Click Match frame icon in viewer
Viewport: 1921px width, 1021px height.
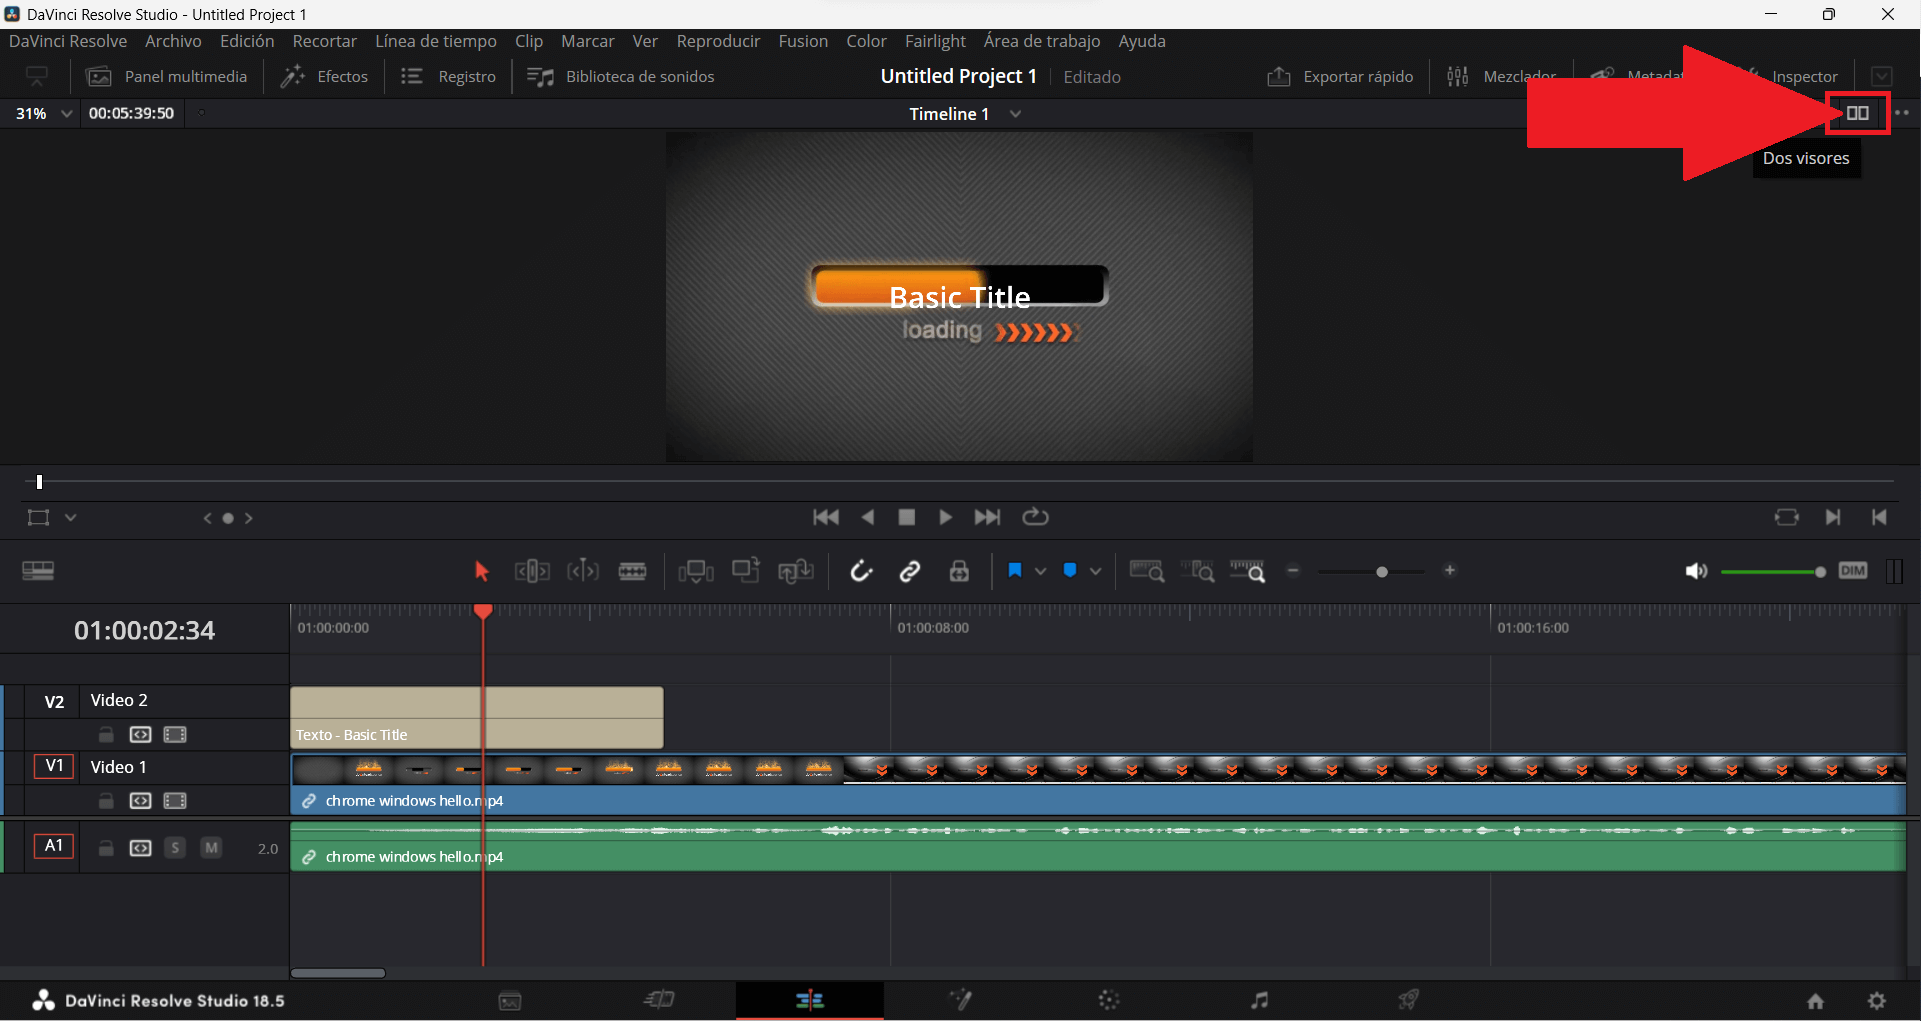(x=1787, y=517)
